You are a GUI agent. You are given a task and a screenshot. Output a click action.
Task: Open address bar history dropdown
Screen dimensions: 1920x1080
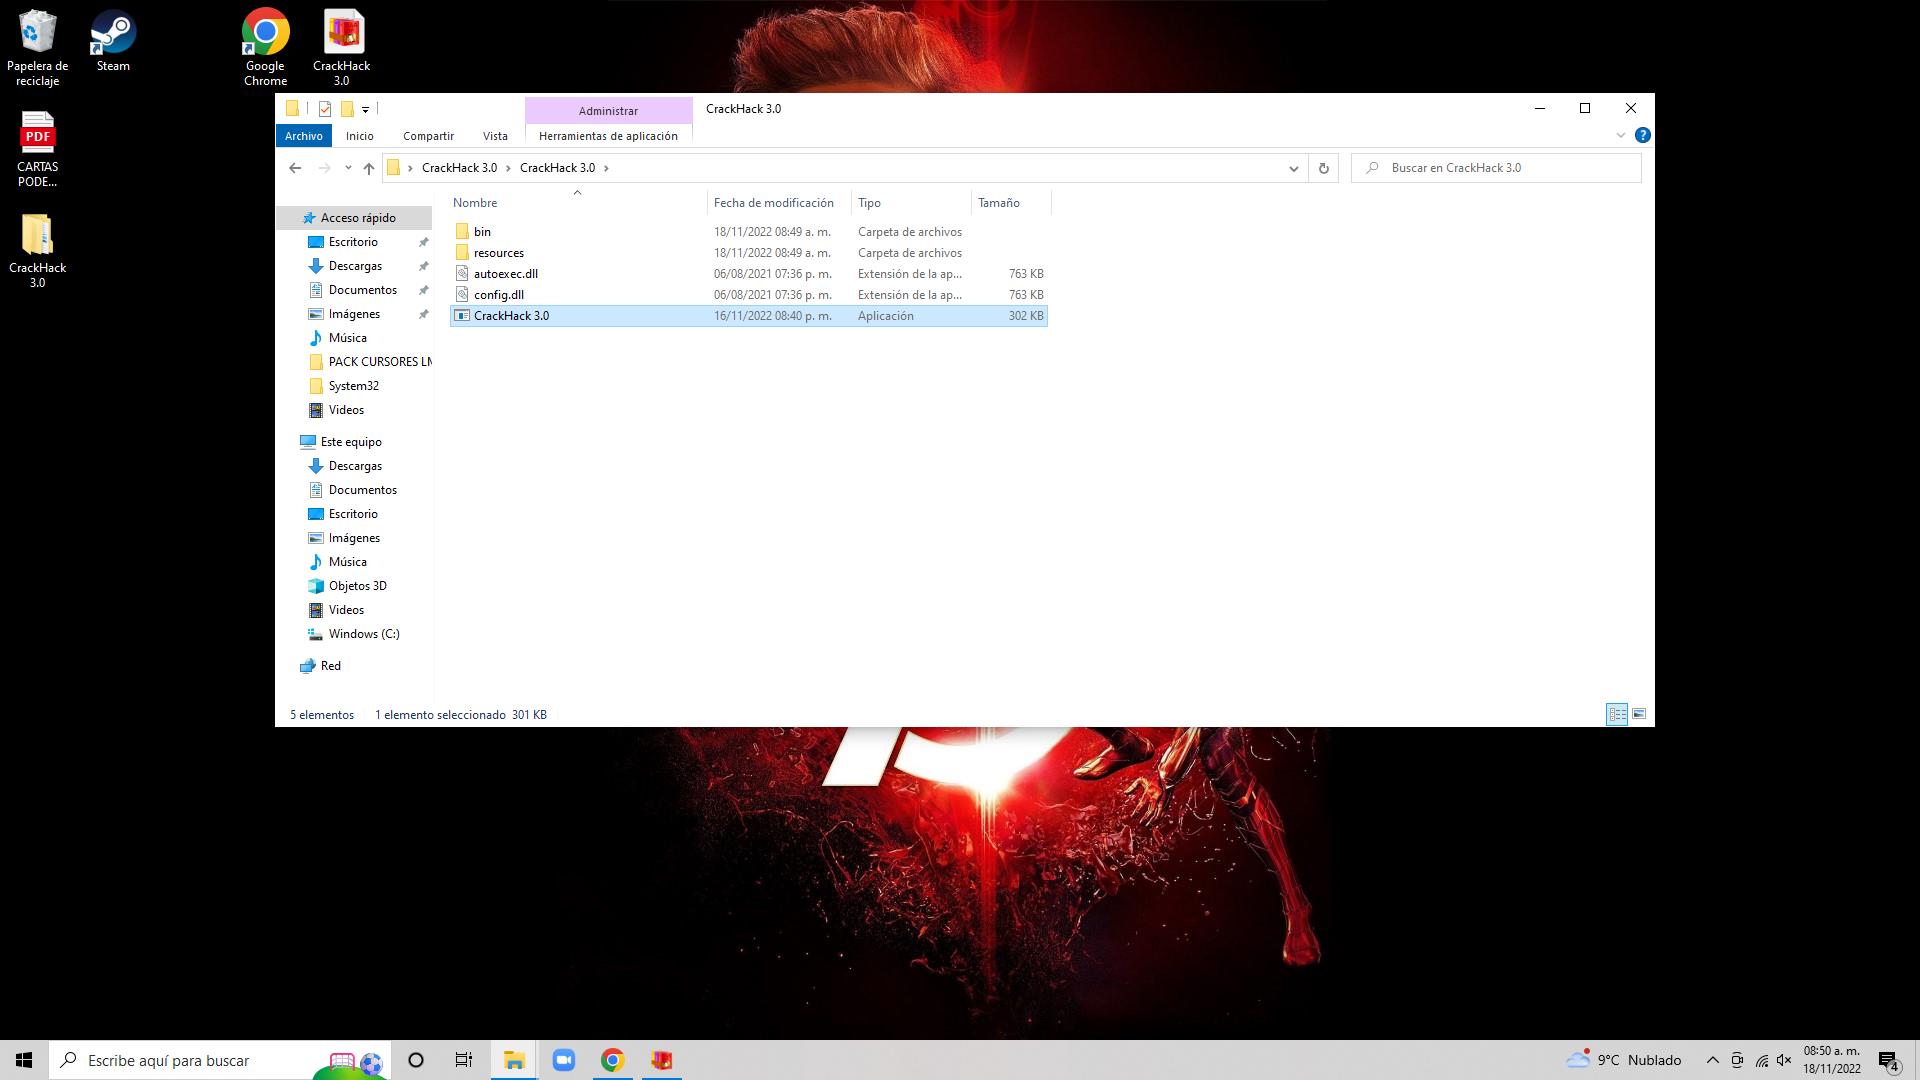coord(1293,168)
